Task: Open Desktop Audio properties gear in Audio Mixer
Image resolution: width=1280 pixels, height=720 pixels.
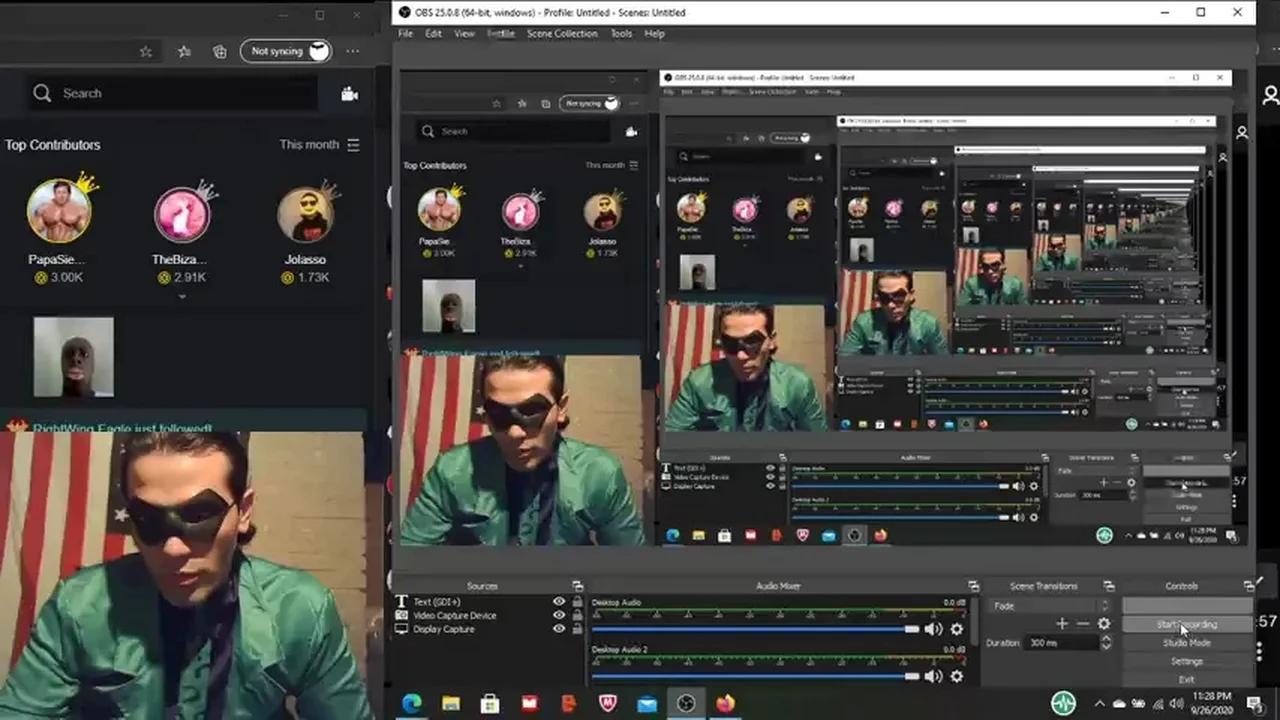Action: coord(955,629)
